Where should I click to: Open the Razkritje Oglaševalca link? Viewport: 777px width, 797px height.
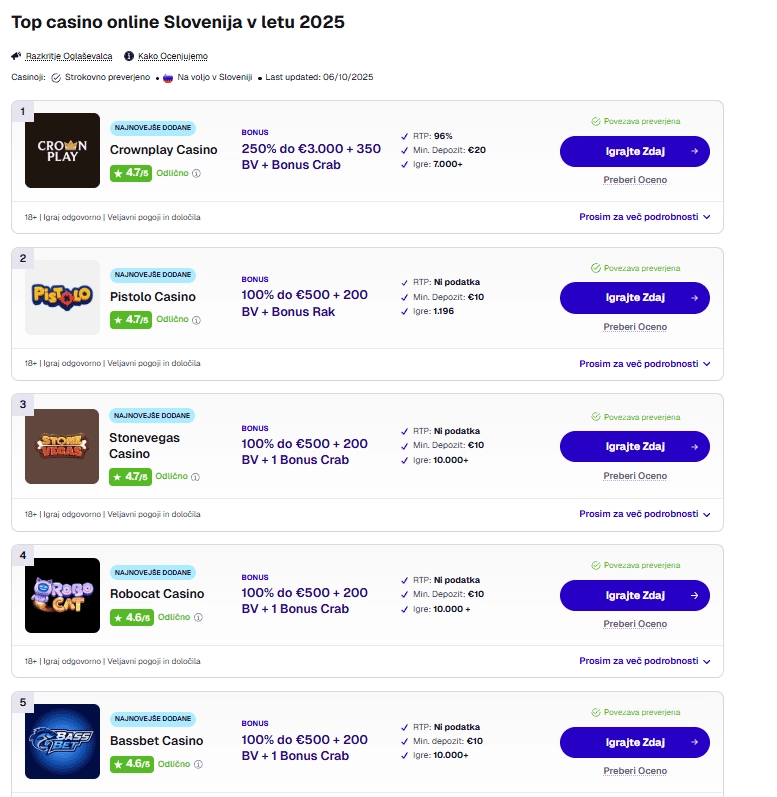click(68, 56)
